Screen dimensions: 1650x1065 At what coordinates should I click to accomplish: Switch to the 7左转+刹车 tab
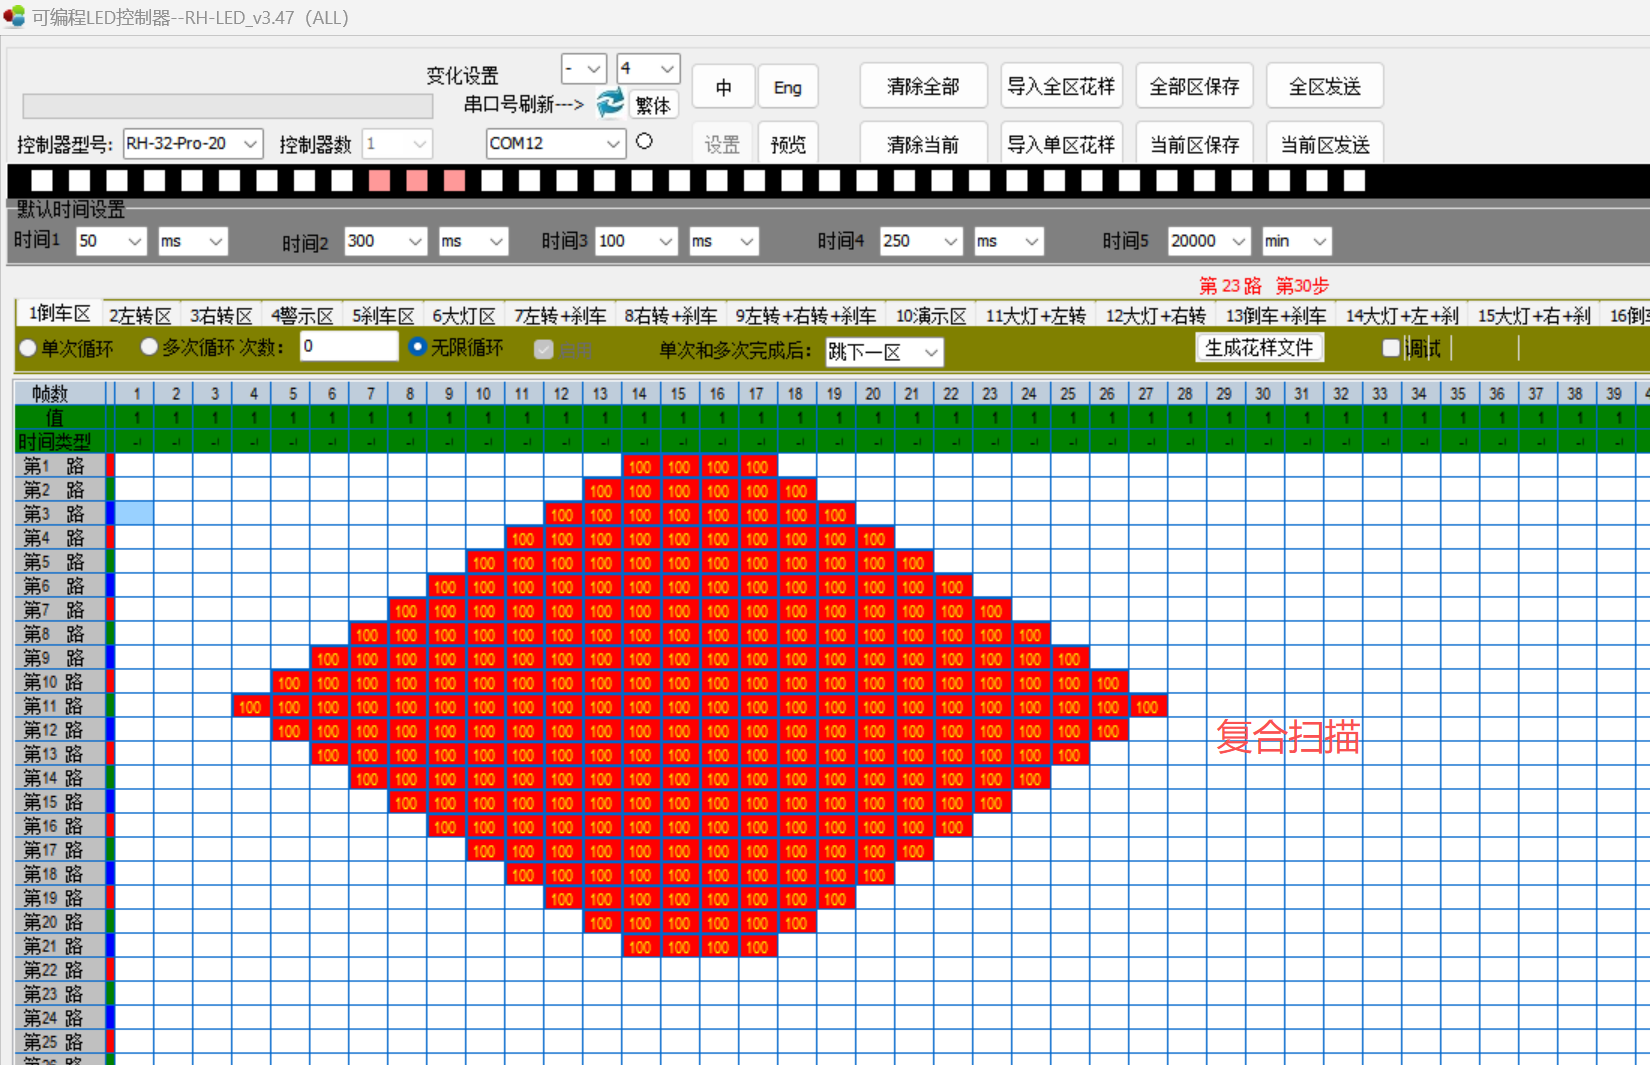pyautogui.click(x=560, y=314)
